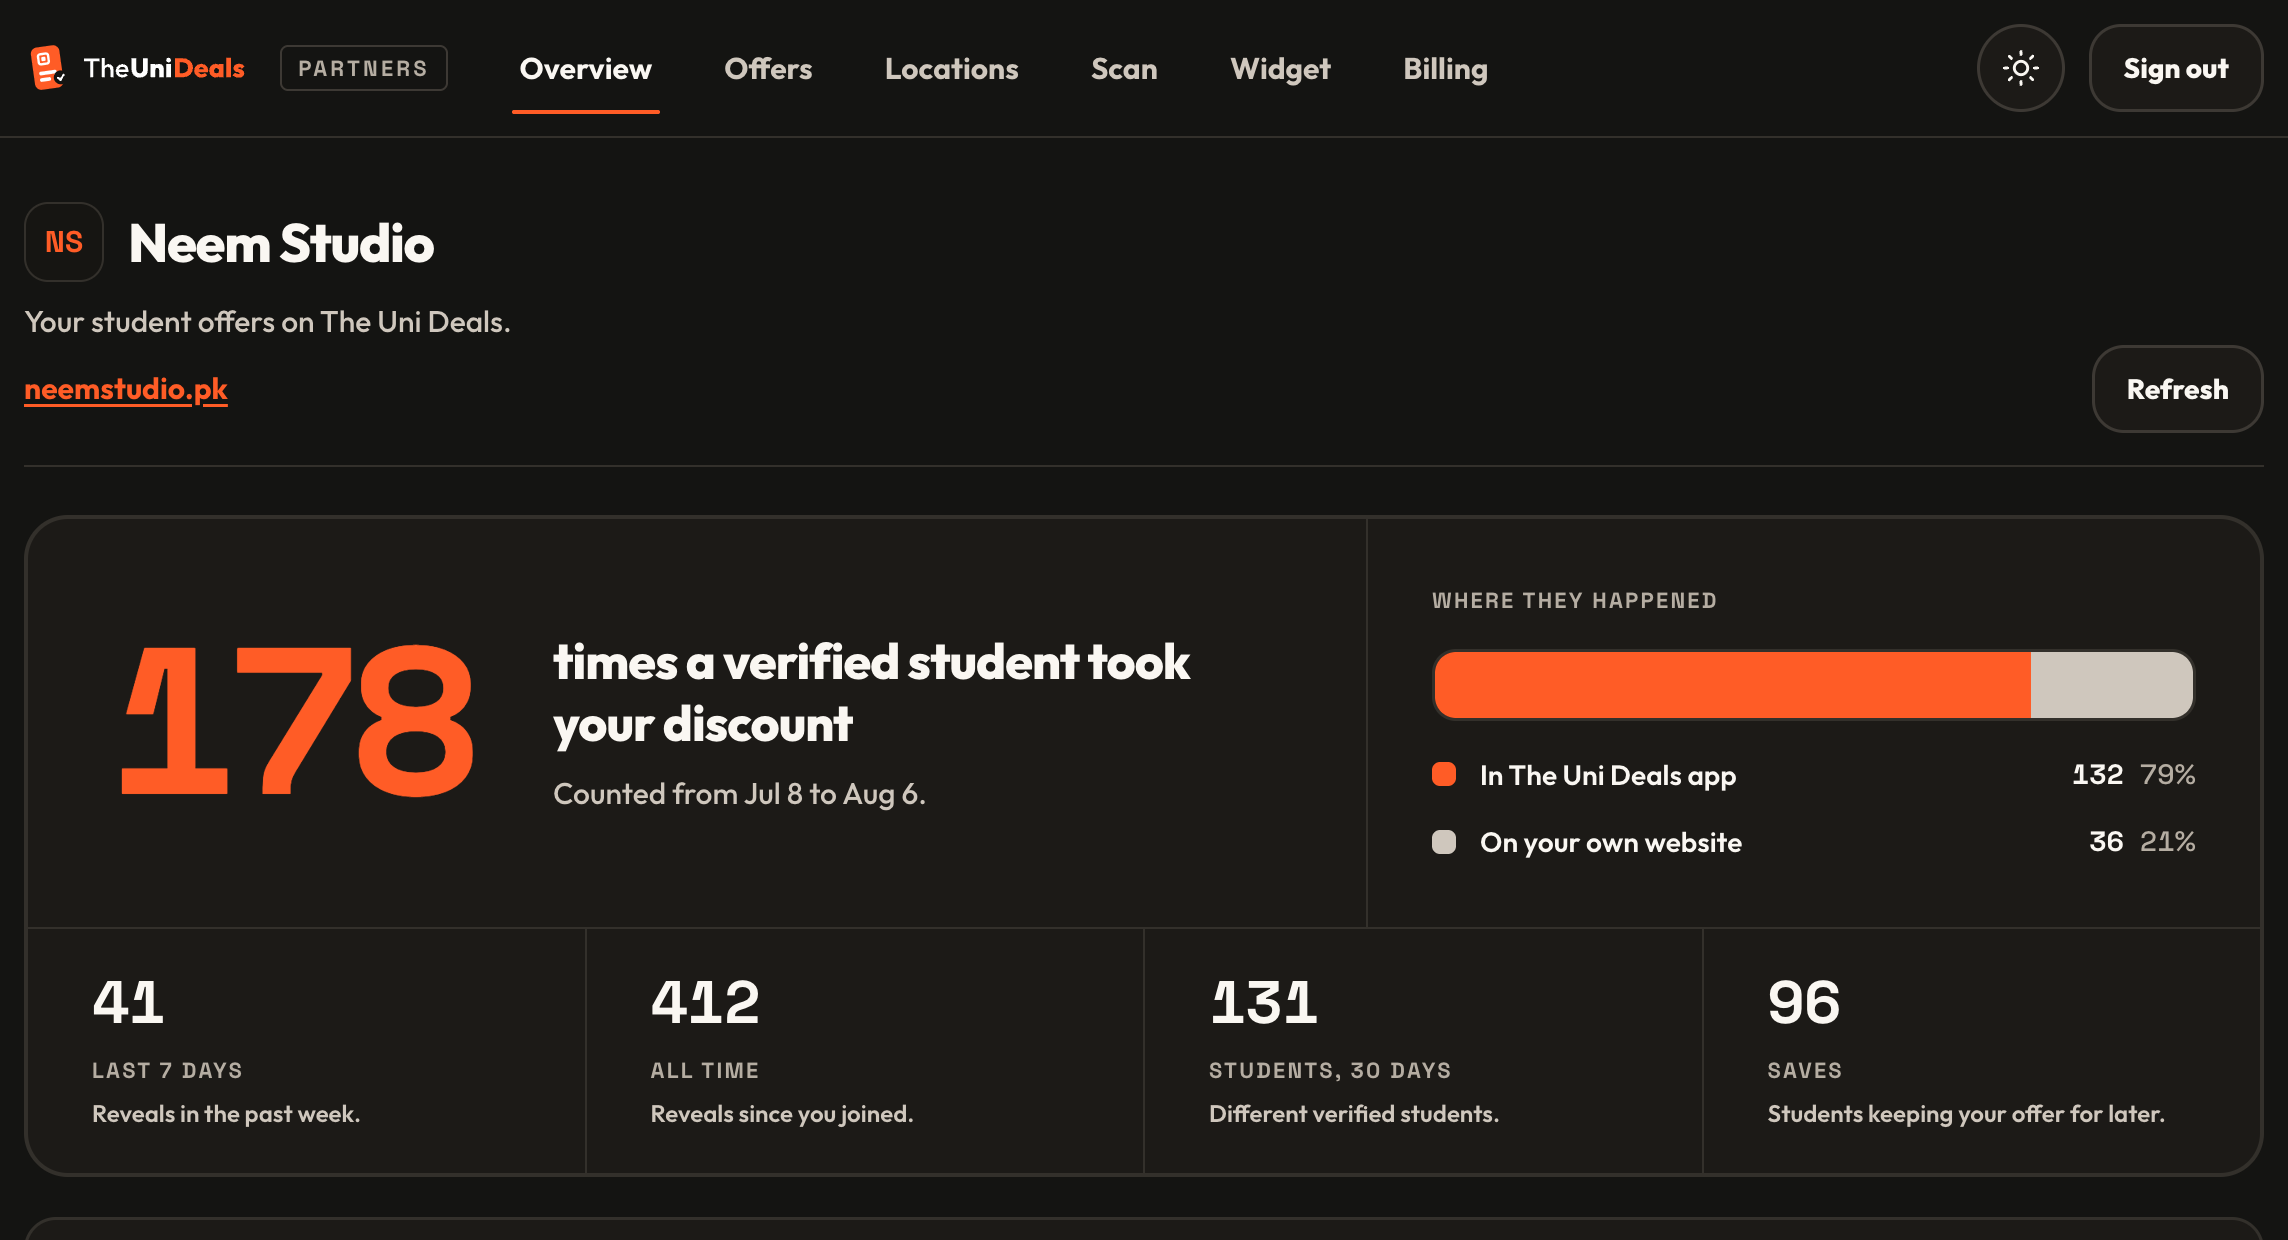
Task: Open the Overview tab
Action: [585, 68]
